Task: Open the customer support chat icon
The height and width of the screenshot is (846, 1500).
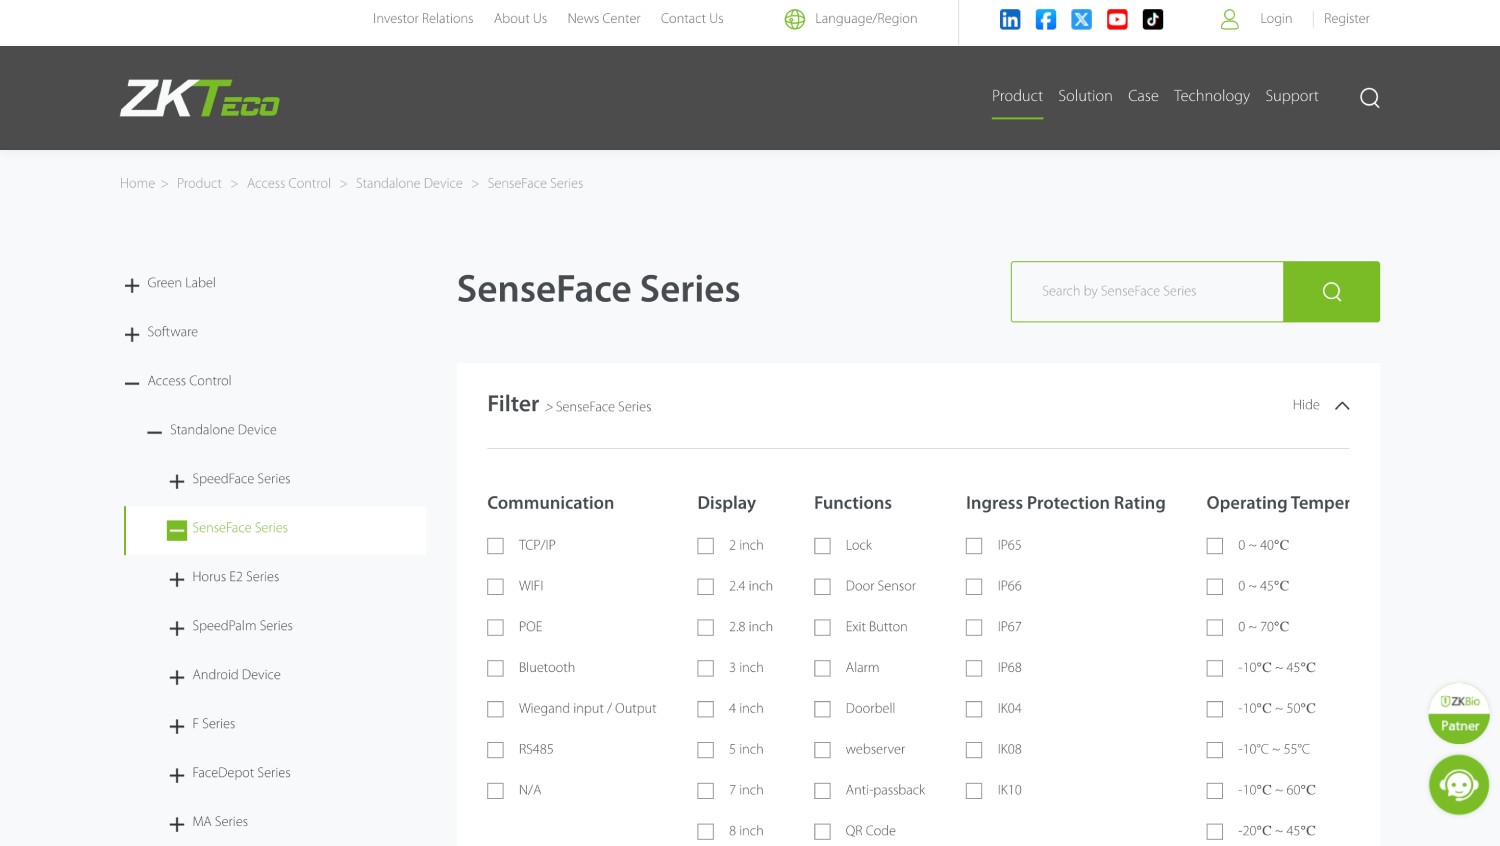Action: (x=1459, y=785)
